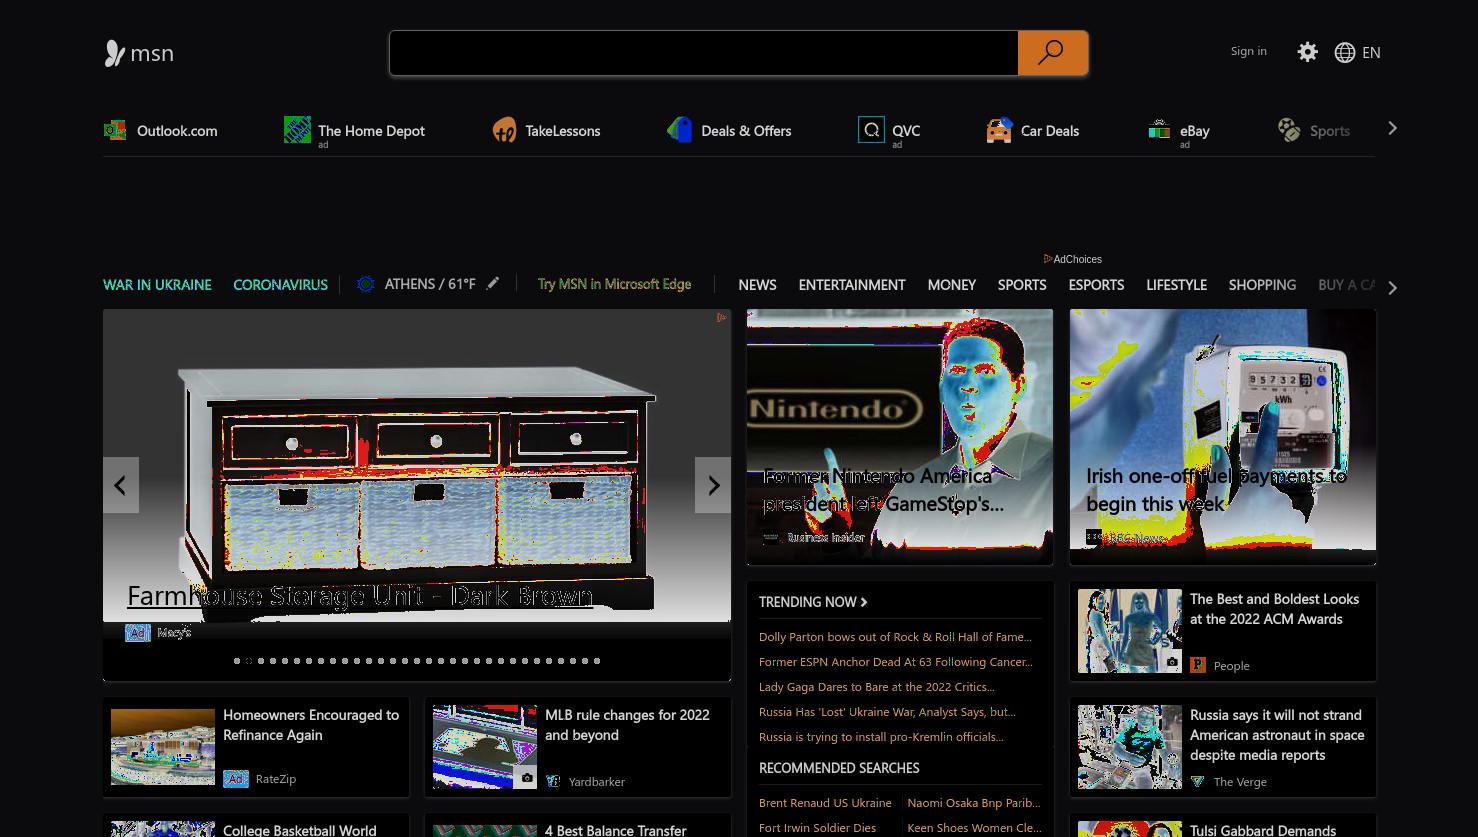Click The Home Depot icon

297,129
